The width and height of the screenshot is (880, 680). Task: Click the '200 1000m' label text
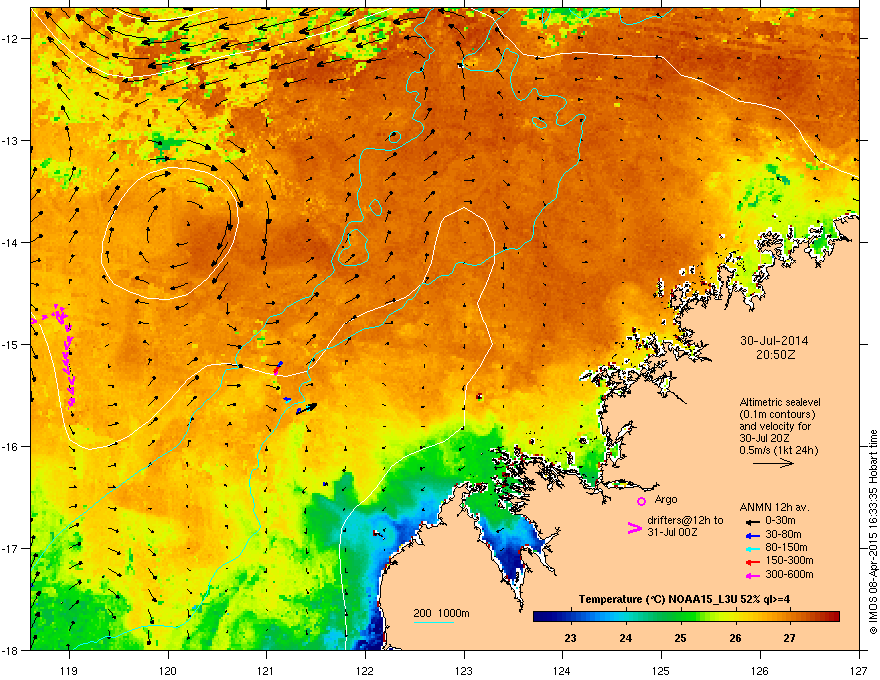(x=442, y=614)
